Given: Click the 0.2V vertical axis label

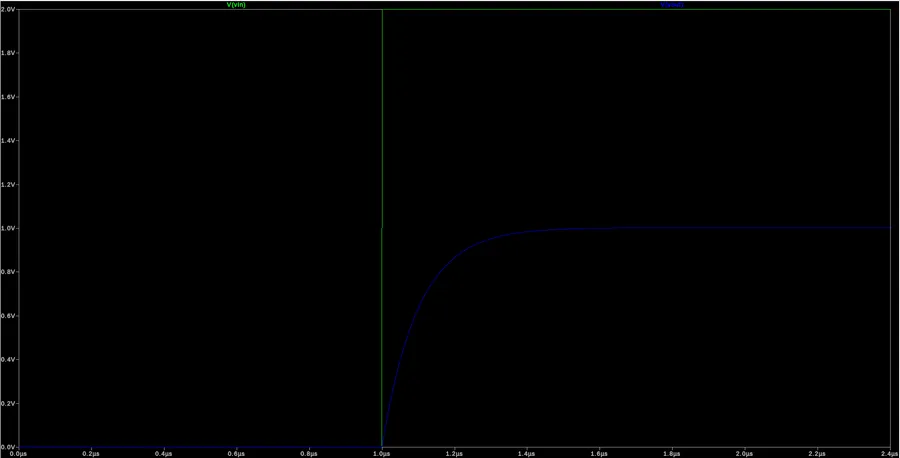Looking at the screenshot, I should (7, 403).
